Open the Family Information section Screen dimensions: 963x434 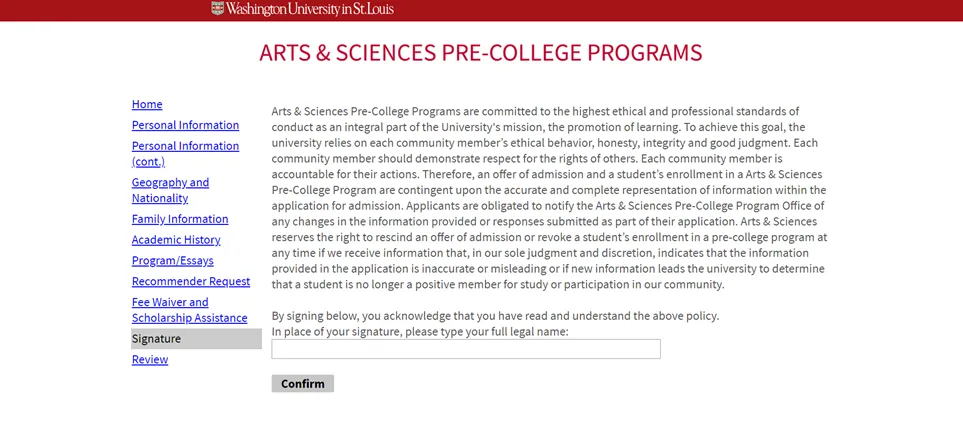[180, 219]
